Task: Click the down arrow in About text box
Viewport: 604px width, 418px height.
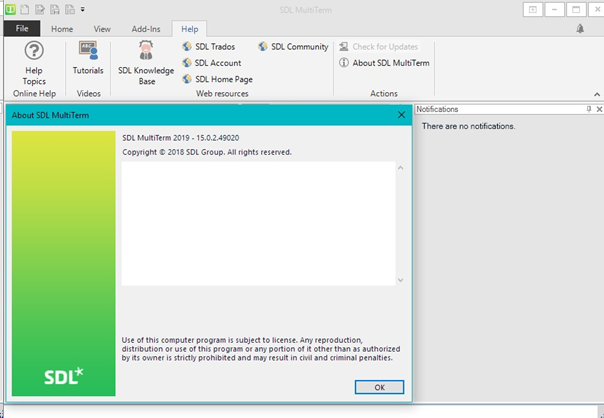Action: [x=401, y=280]
